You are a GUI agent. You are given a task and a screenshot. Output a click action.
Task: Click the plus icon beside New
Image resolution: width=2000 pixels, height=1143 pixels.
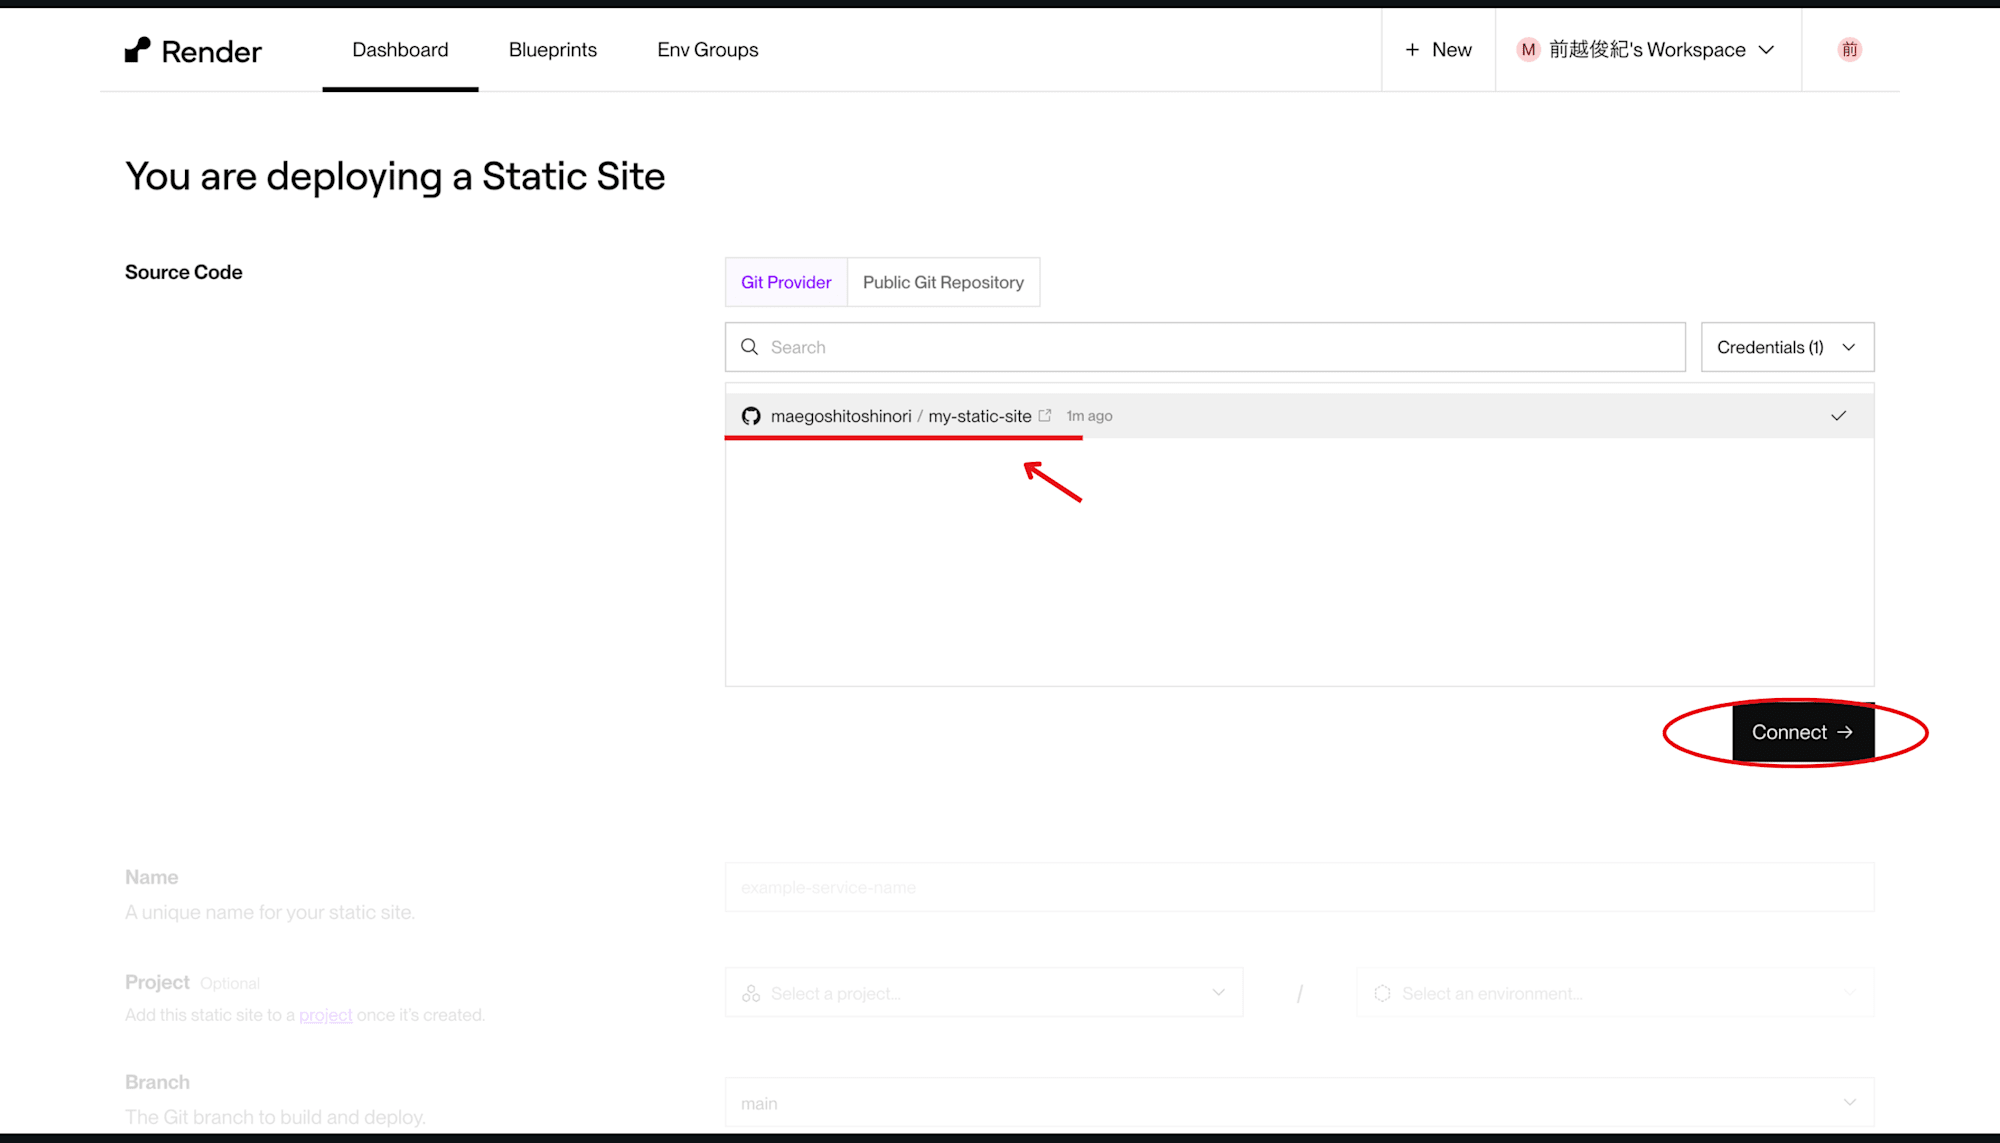click(1412, 50)
